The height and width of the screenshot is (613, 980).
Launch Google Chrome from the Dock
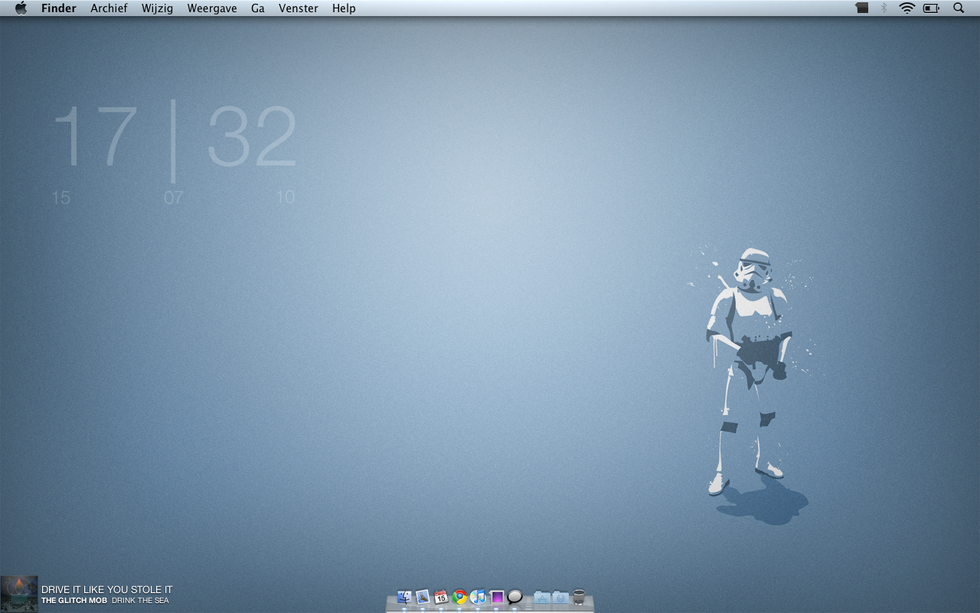tap(460, 597)
